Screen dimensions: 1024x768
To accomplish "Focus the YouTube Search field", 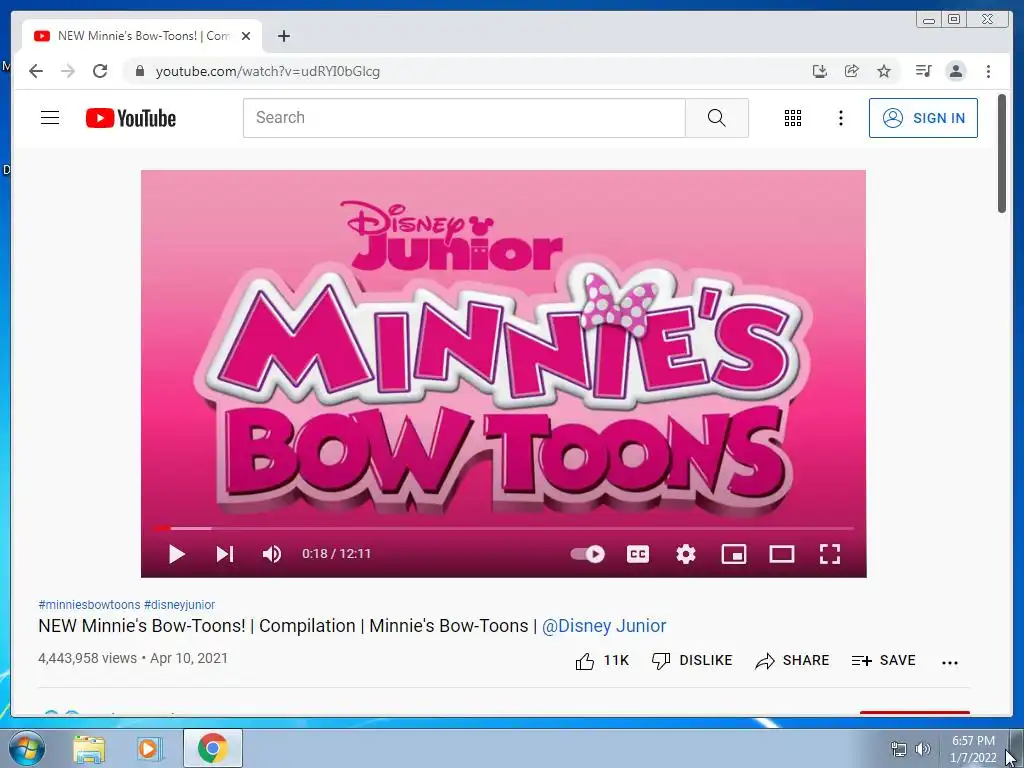I will [x=464, y=118].
